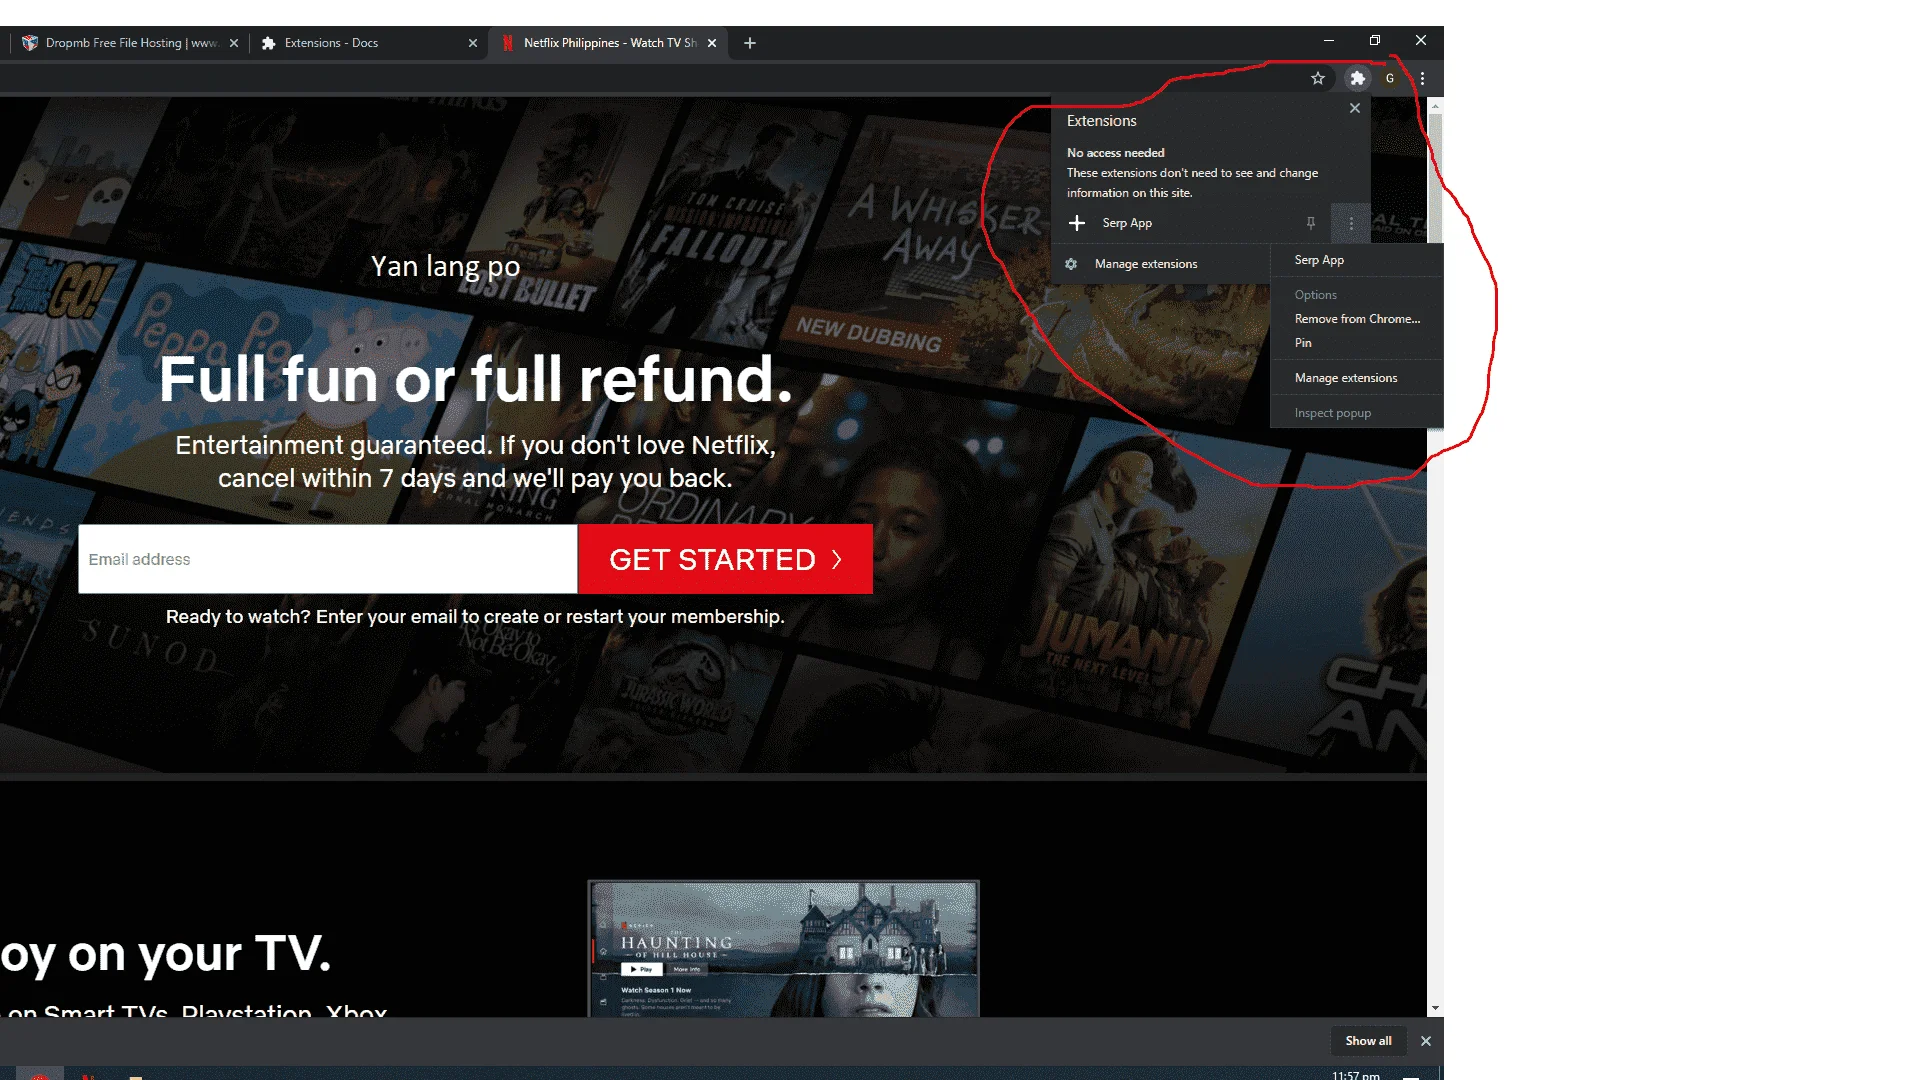
Task: Click the scrollbar up arrow
Action: (1435, 105)
